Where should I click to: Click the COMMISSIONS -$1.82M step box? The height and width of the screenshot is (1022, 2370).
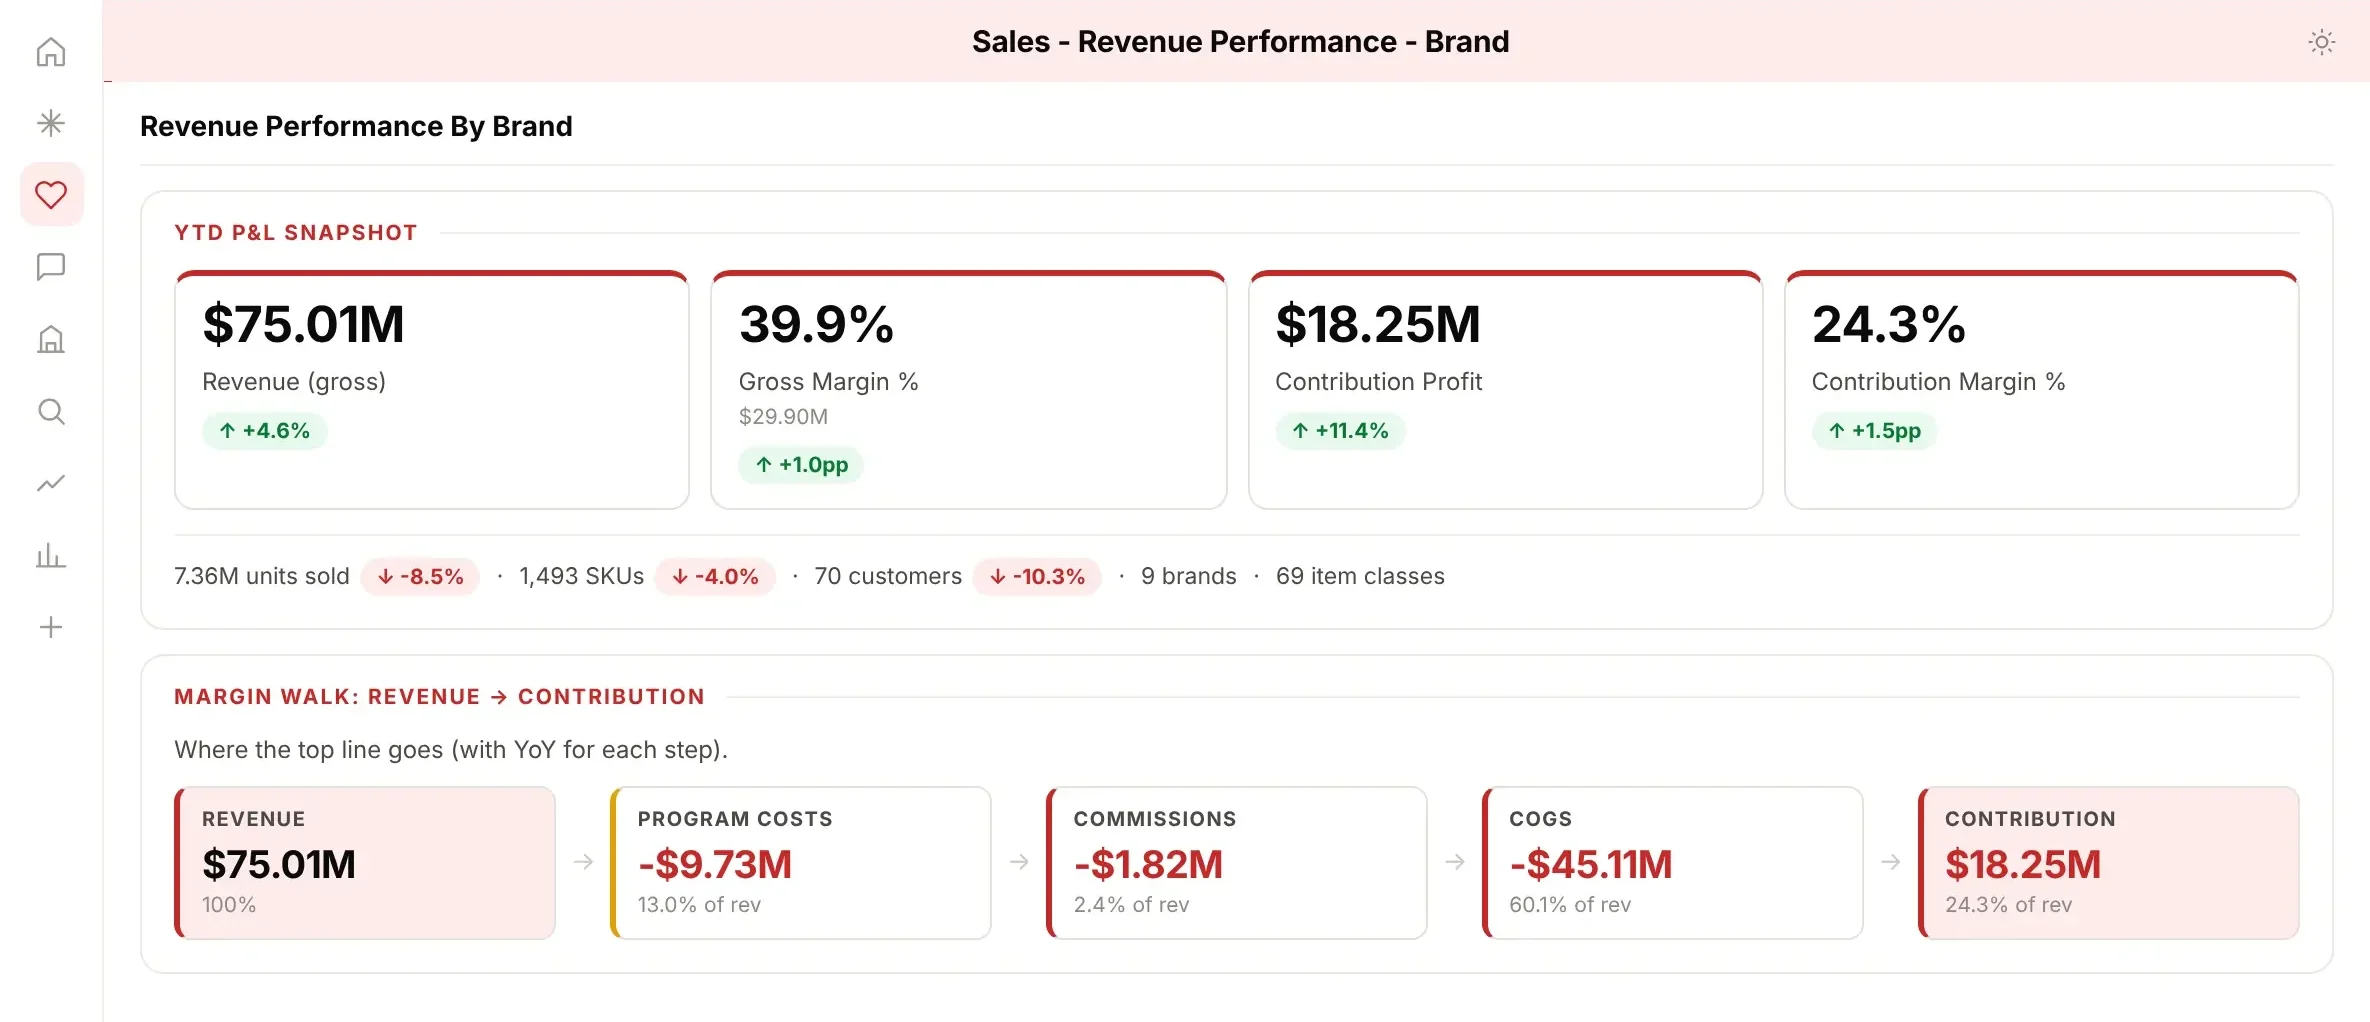[1237, 863]
